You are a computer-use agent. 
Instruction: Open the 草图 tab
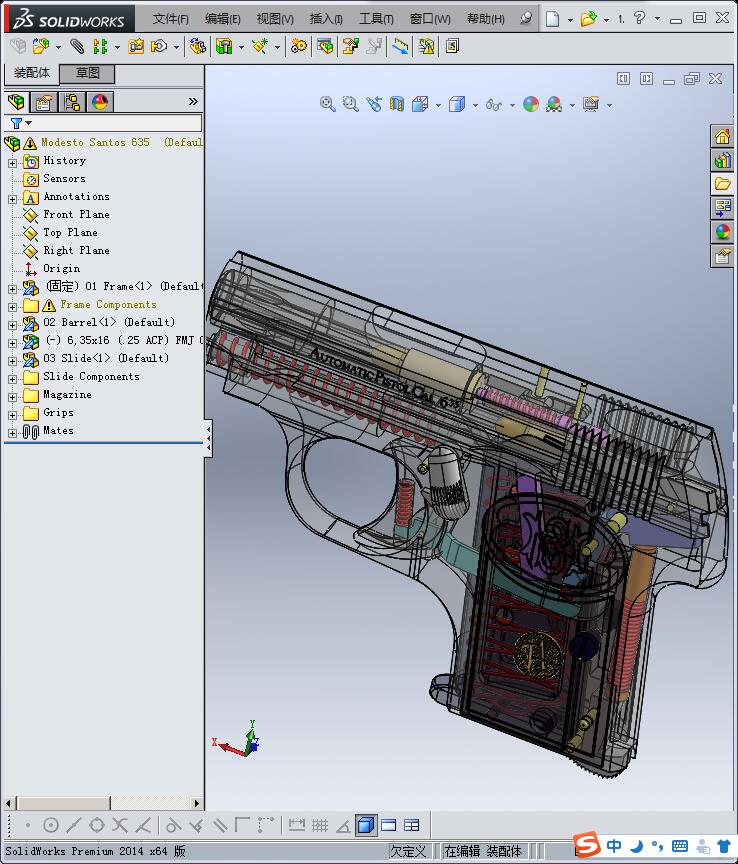[87, 73]
